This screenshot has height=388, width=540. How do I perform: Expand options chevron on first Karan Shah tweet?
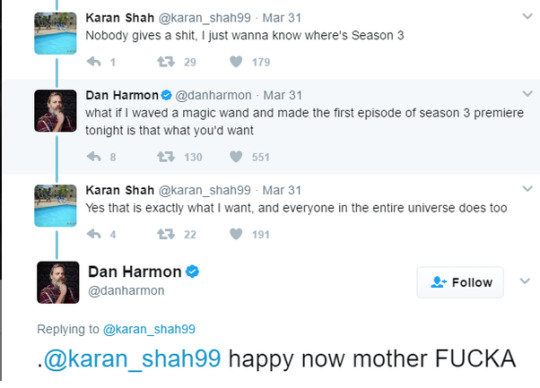point(527,16)
